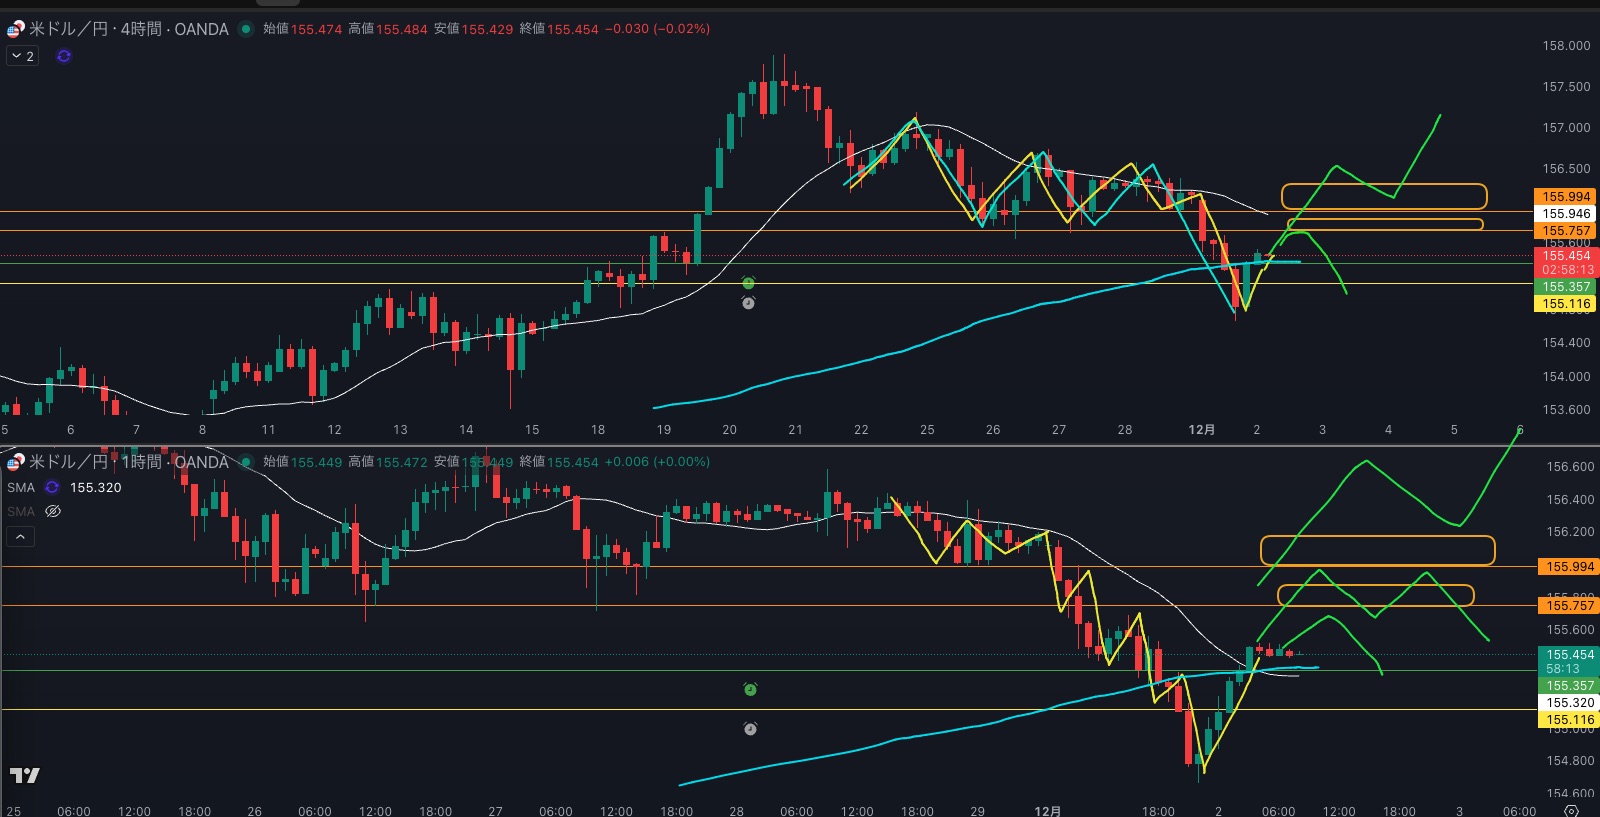Click the gray clock icon on 4-hour chart
Image resolution: width=1600 pixels, height=817 pixels.
point(748,303)
